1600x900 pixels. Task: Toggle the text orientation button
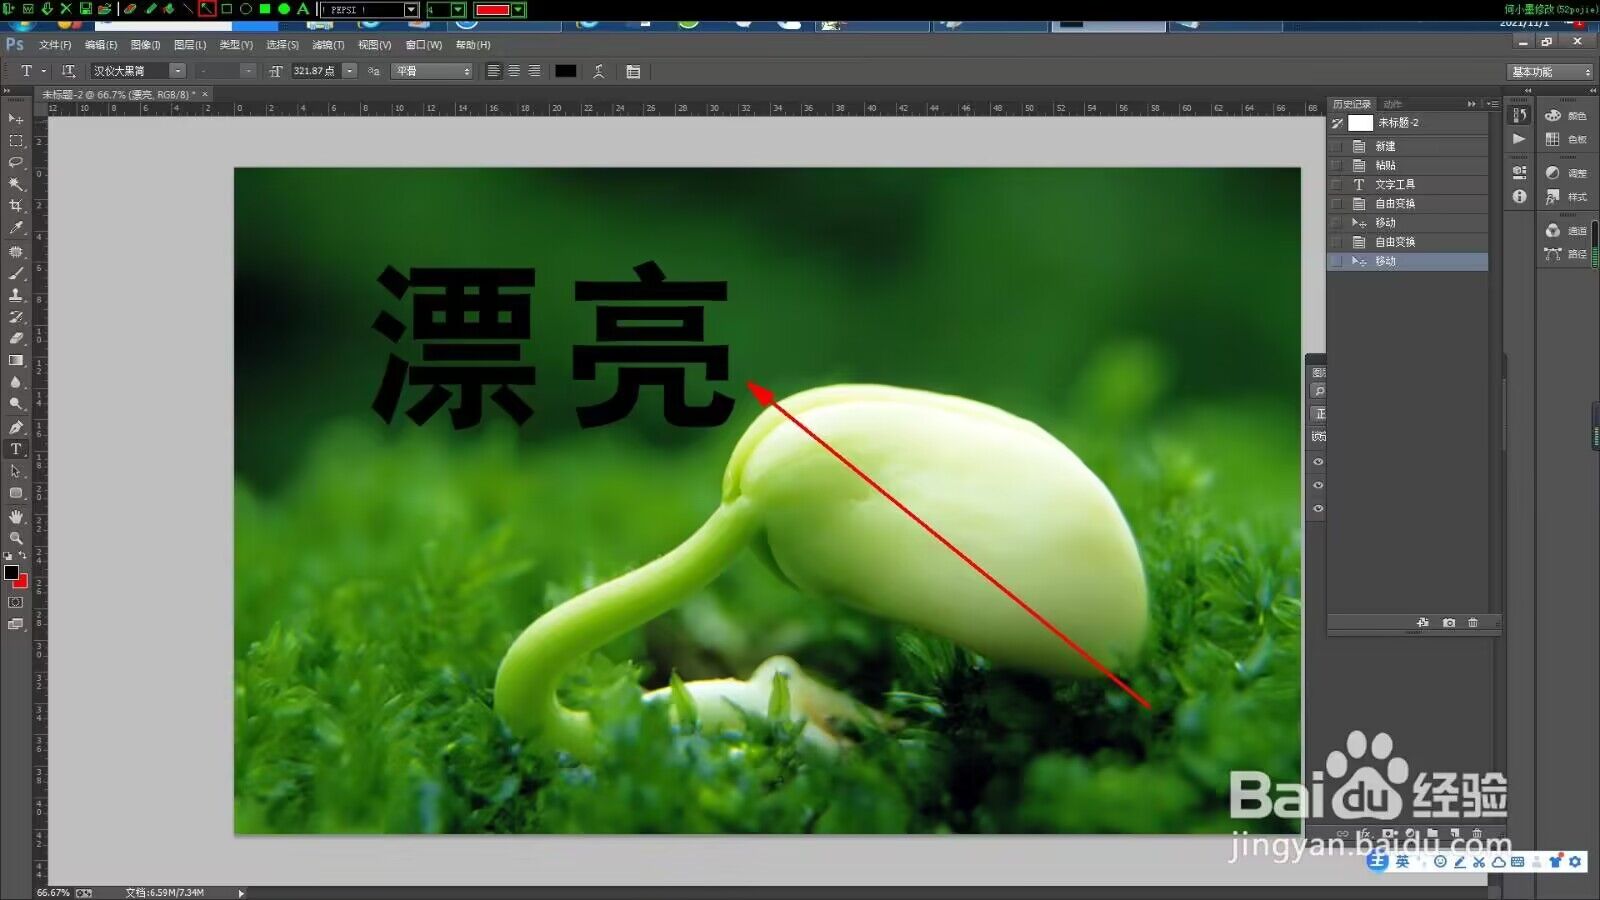click(x=68, y=71)
